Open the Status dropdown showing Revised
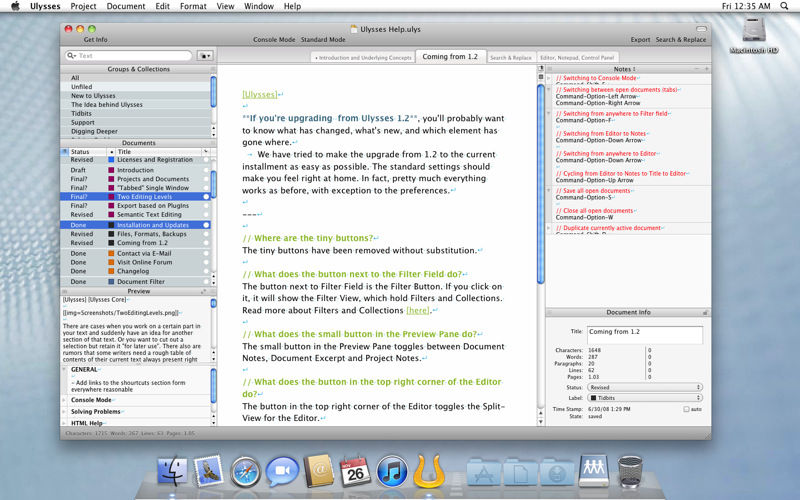 point(645,387)
